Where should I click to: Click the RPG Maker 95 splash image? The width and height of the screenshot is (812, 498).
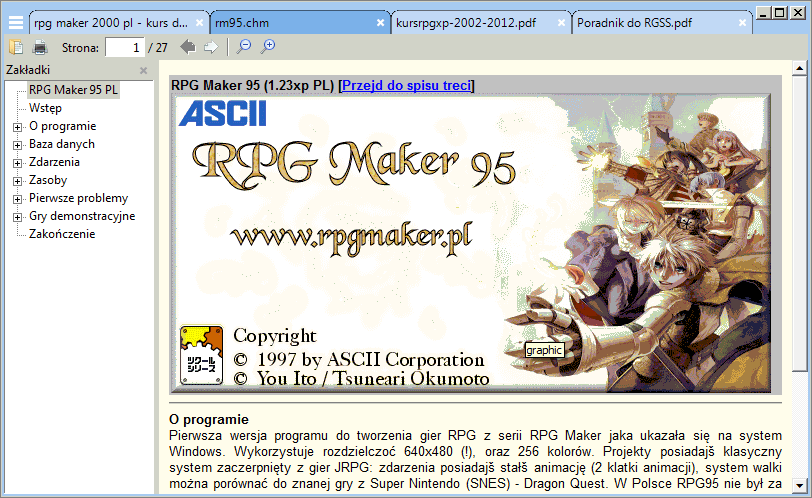click(x=471, y=243)
